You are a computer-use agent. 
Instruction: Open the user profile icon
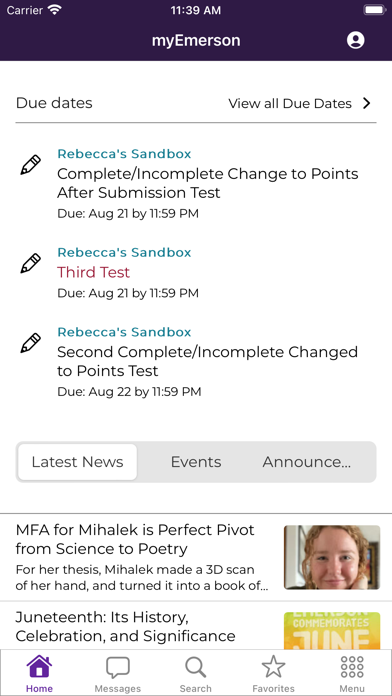pos(355,40)
